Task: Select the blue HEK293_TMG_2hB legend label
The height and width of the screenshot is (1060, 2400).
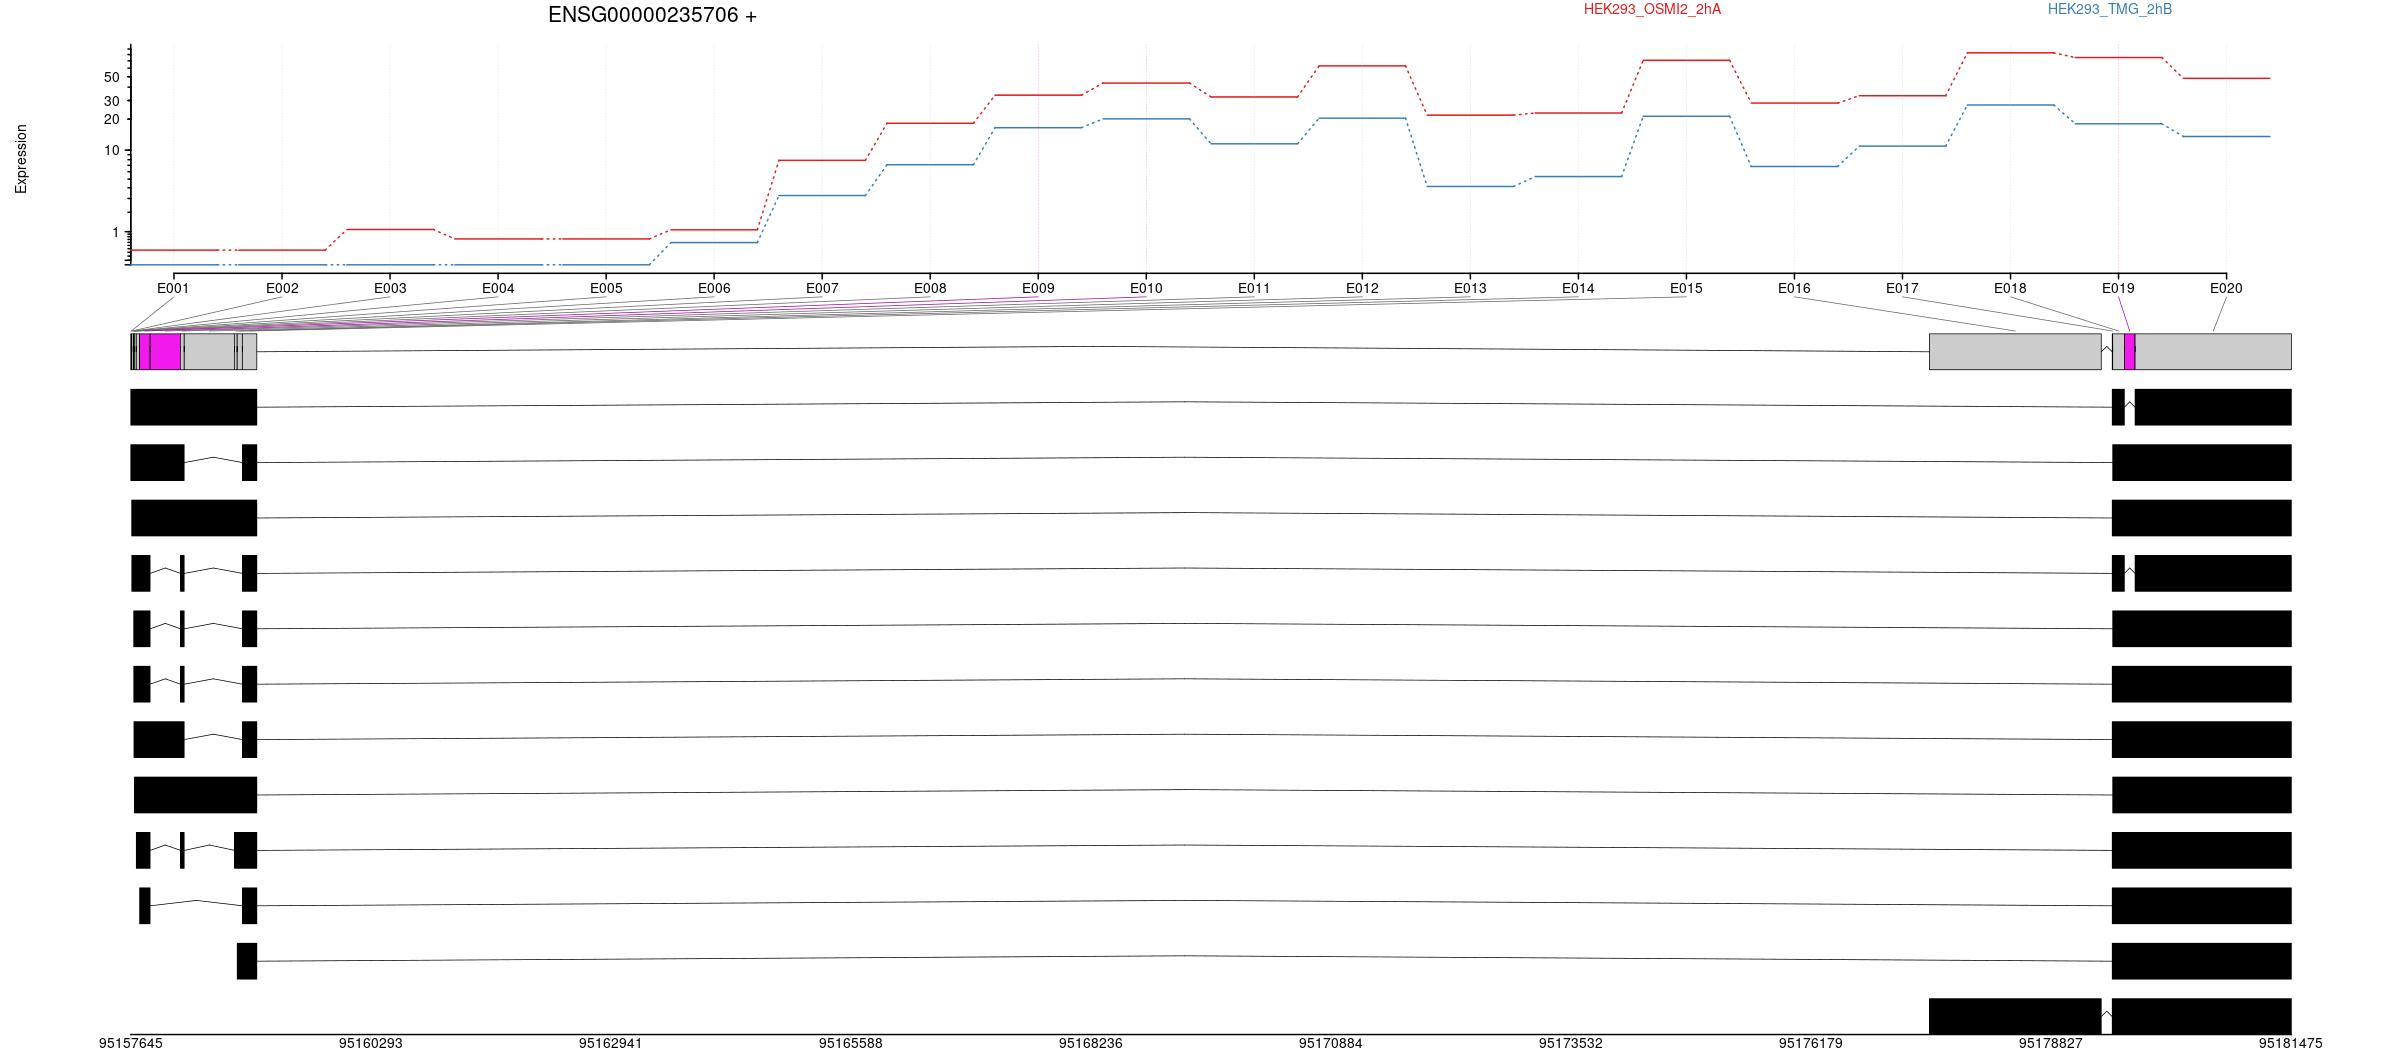Action: pos(2109,9)
